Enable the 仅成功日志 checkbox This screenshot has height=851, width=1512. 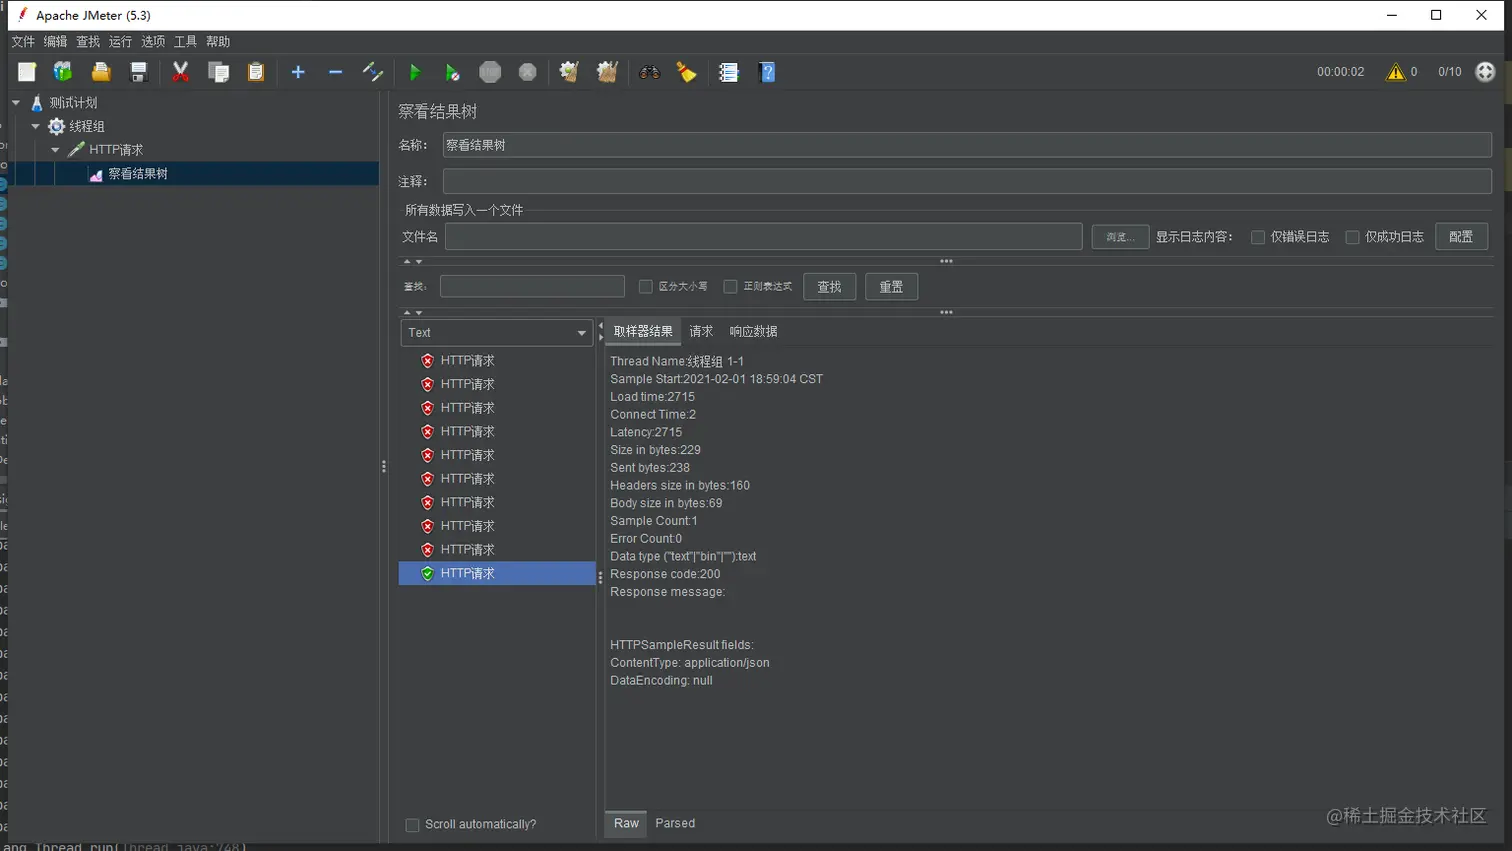pyautogui.click(x=1352, y=237)
